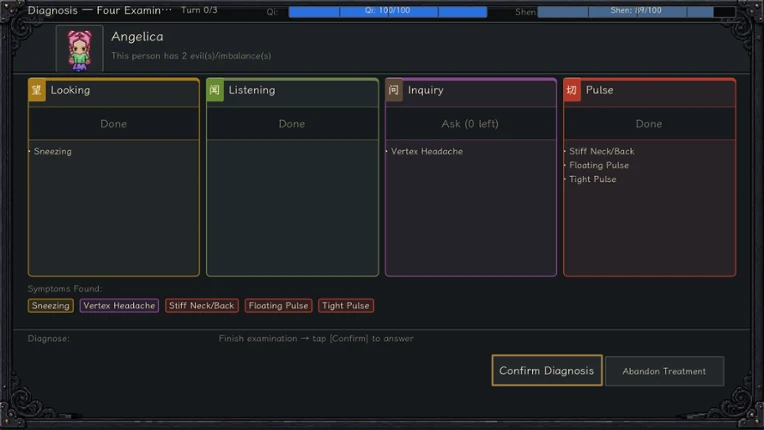
Task: Click the Looking panel 望 icon
Action: pyautogui.click(x=37, y=90)
